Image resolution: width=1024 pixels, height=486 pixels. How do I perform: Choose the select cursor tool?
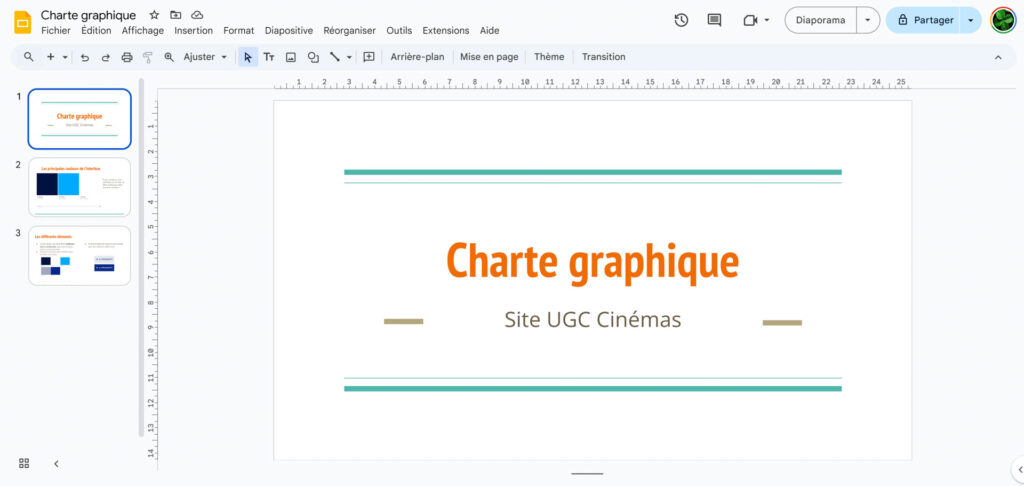point(248,57)
